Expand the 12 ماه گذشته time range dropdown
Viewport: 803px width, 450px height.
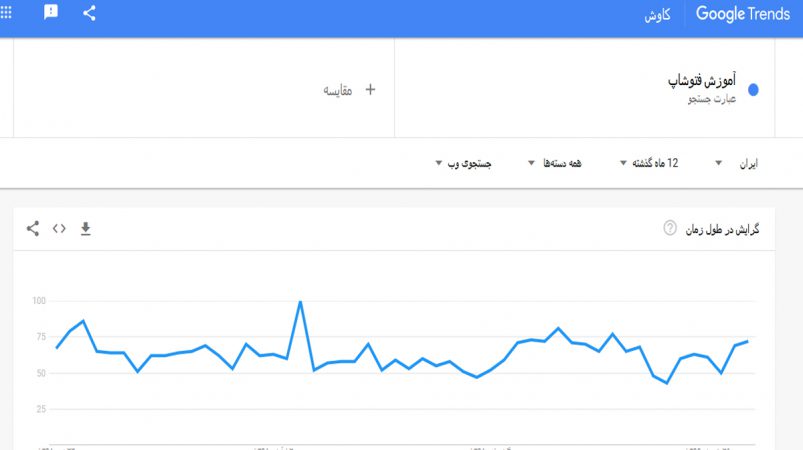(x=649, y=163)
